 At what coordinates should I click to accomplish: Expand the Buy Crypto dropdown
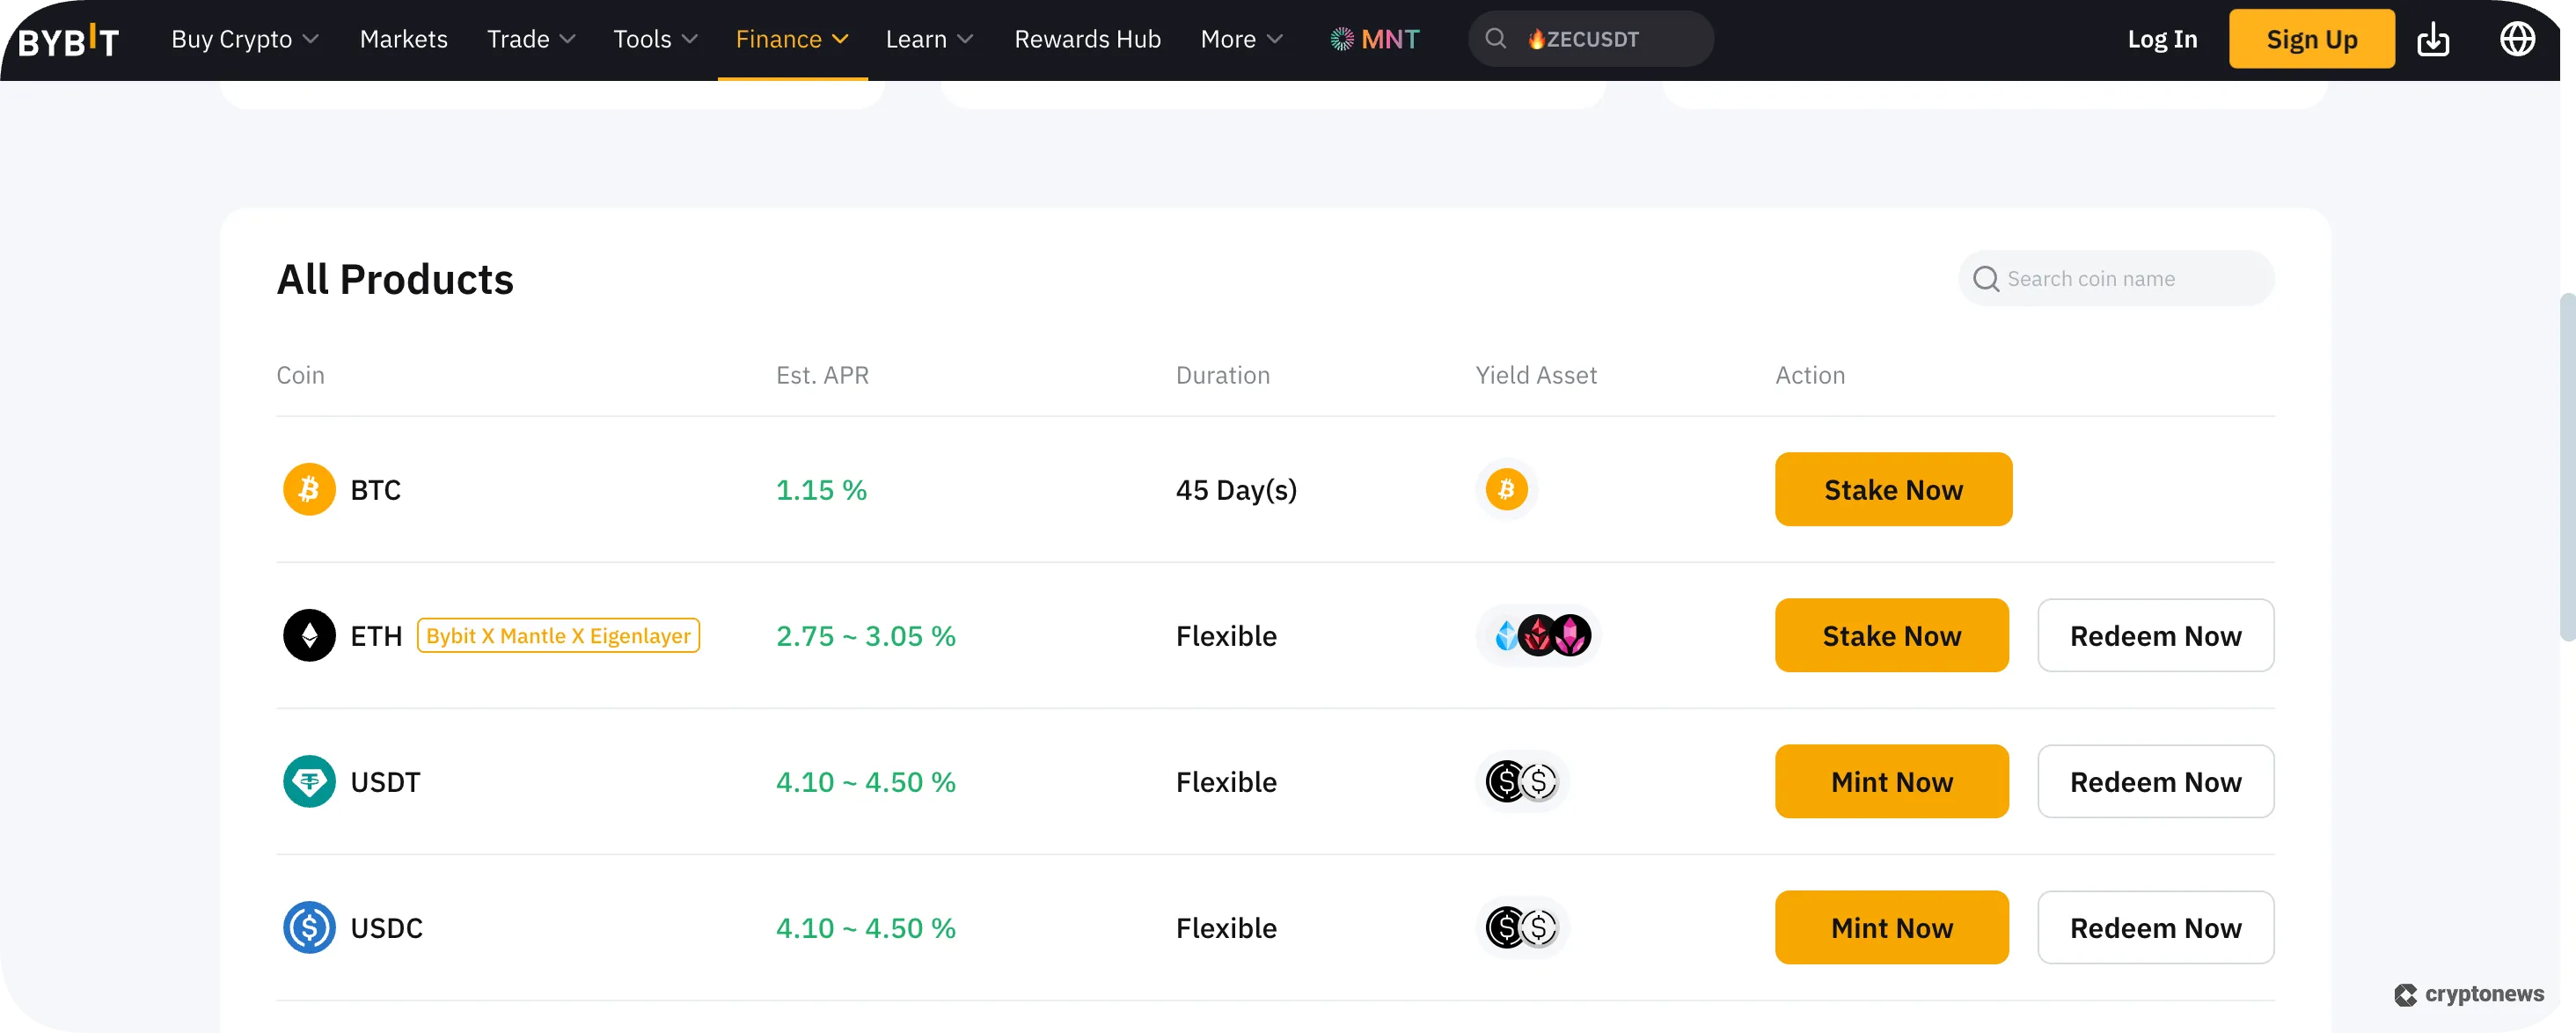pyautogui.click(x=243, y=39)
